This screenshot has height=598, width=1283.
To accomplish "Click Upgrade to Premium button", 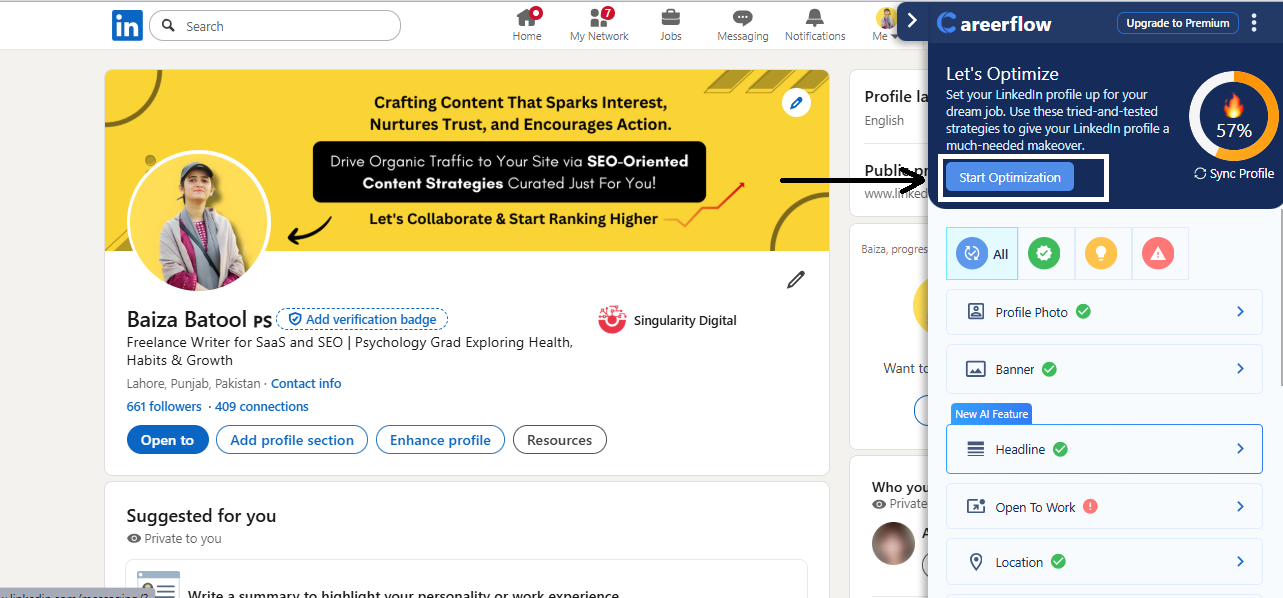I will pyautogui.click(x=1177, y=23).
